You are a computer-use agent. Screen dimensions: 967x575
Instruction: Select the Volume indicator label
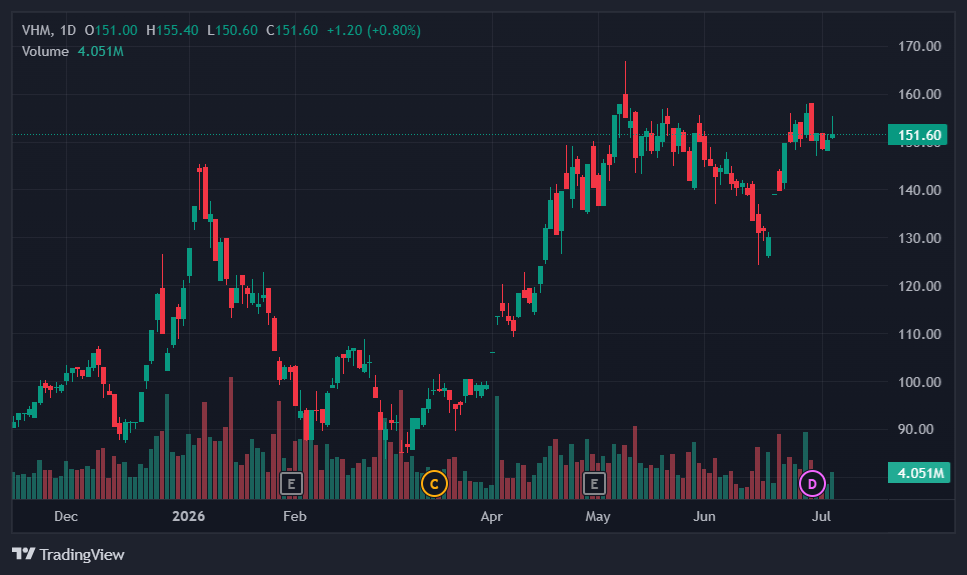point(45,51)
